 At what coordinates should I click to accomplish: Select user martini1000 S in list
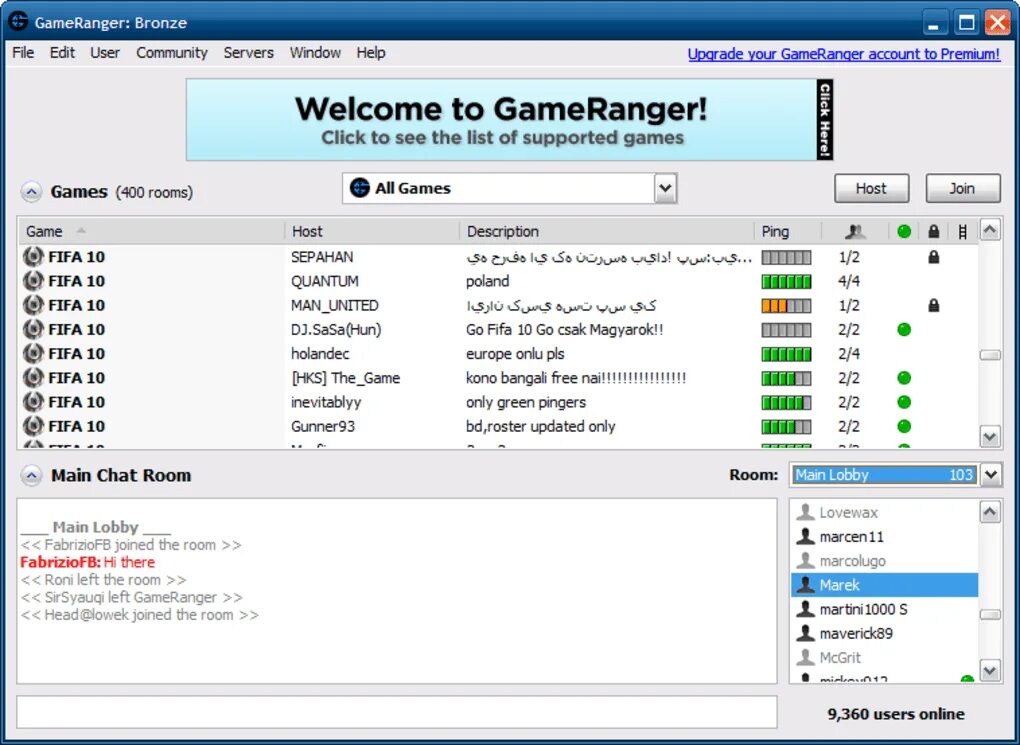coord(885,609)
